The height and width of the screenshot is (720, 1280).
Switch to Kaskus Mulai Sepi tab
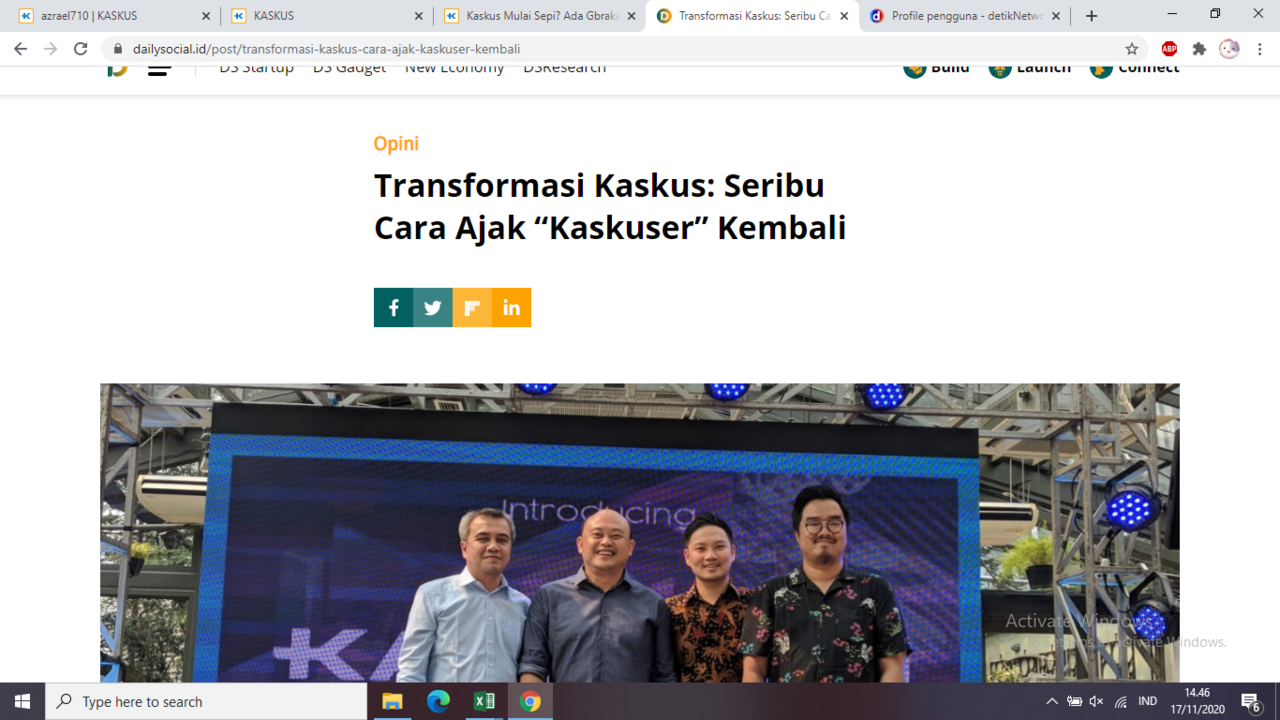tap(540, 16)
